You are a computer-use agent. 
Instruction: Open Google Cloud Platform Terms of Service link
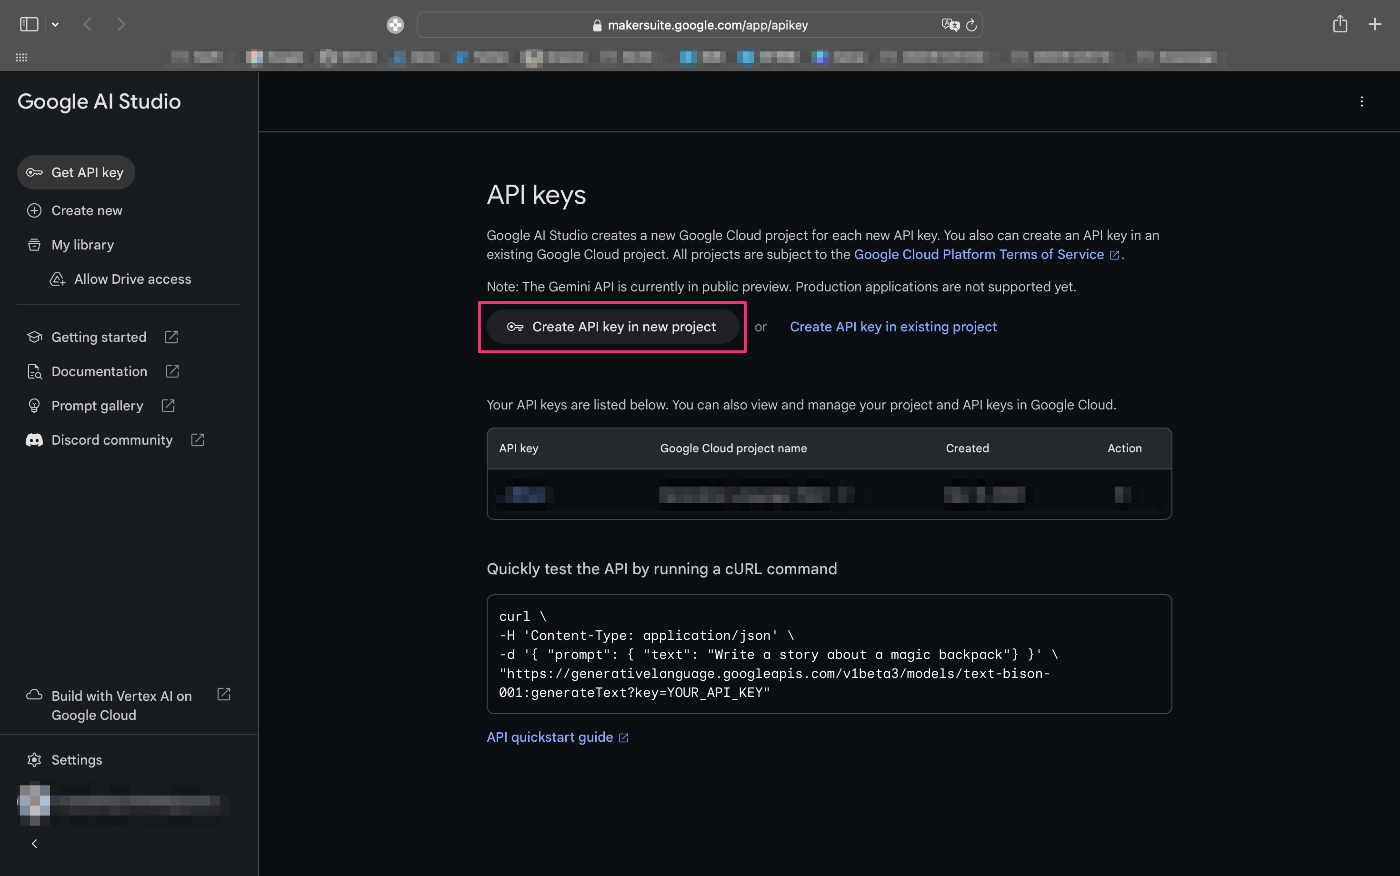click(986, 255)
